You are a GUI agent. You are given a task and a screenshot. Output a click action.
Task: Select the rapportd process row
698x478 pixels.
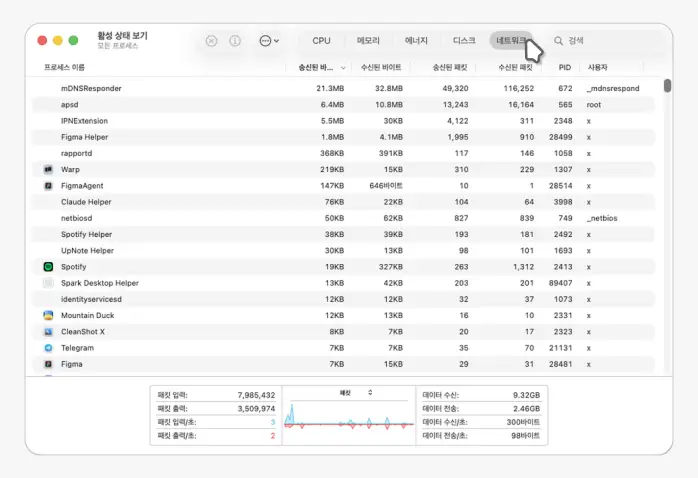pos(343,154)
